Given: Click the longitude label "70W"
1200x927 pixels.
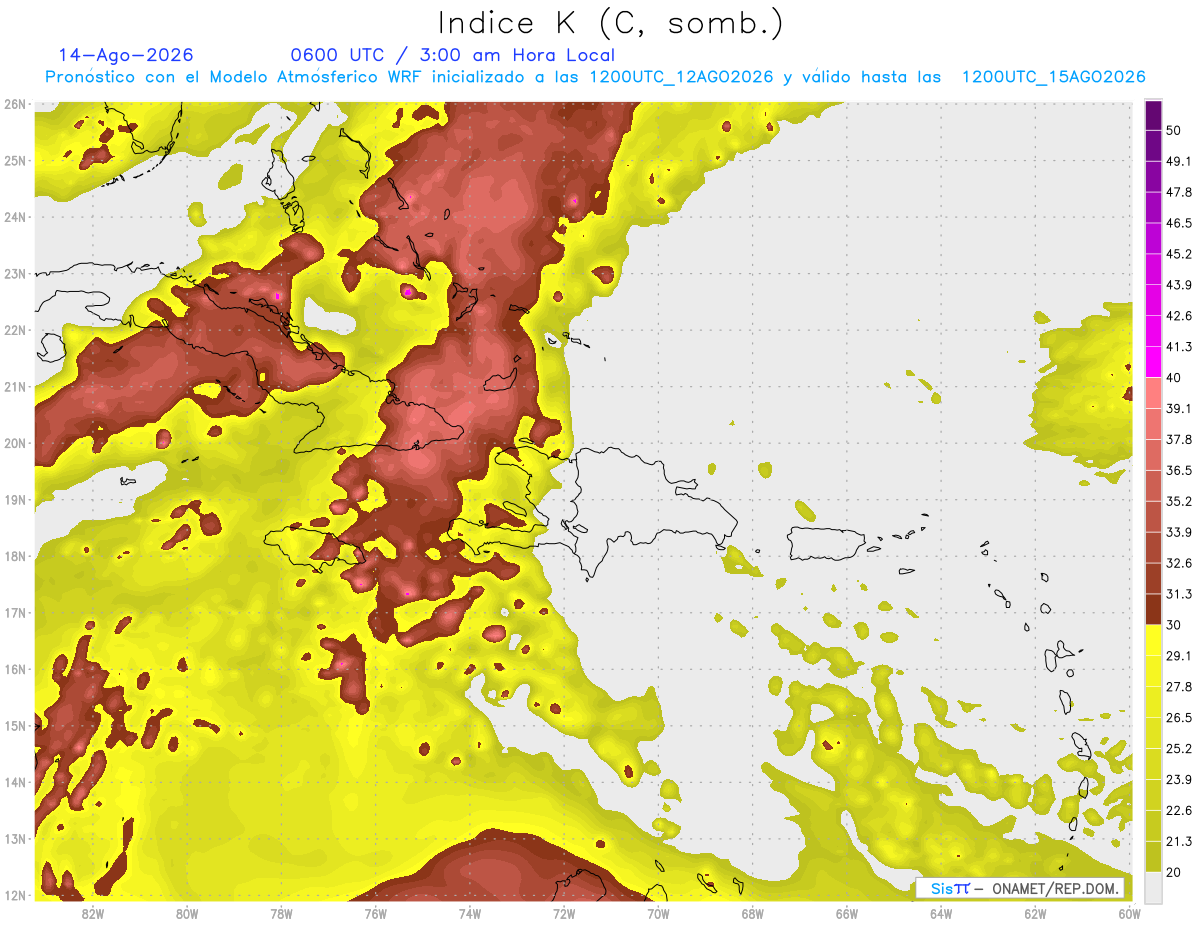Looking at the screenshot, I should tap(658, 913).
